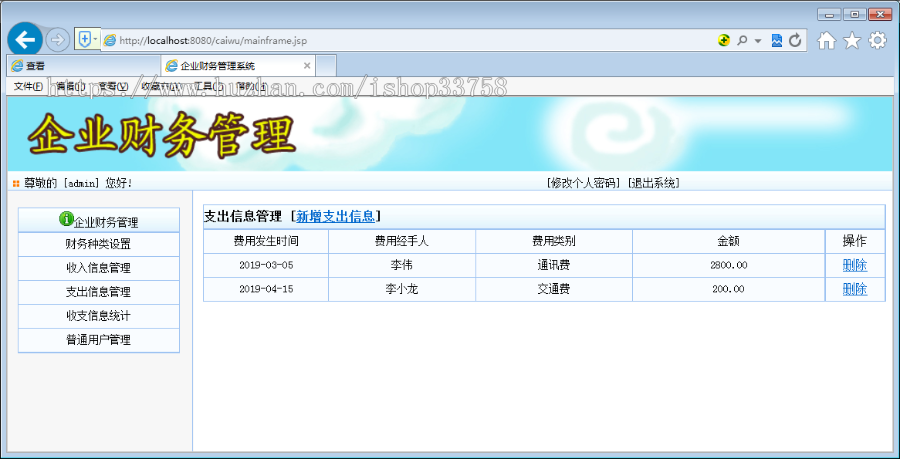Click the 费用类别 column header
This screenshot has width=900, height=459.
tap(554, 242)
